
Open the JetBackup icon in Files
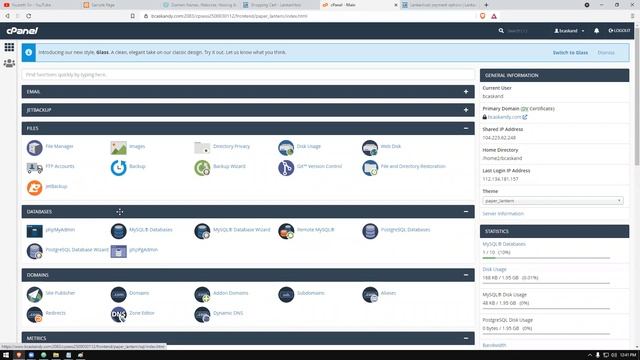35,188
